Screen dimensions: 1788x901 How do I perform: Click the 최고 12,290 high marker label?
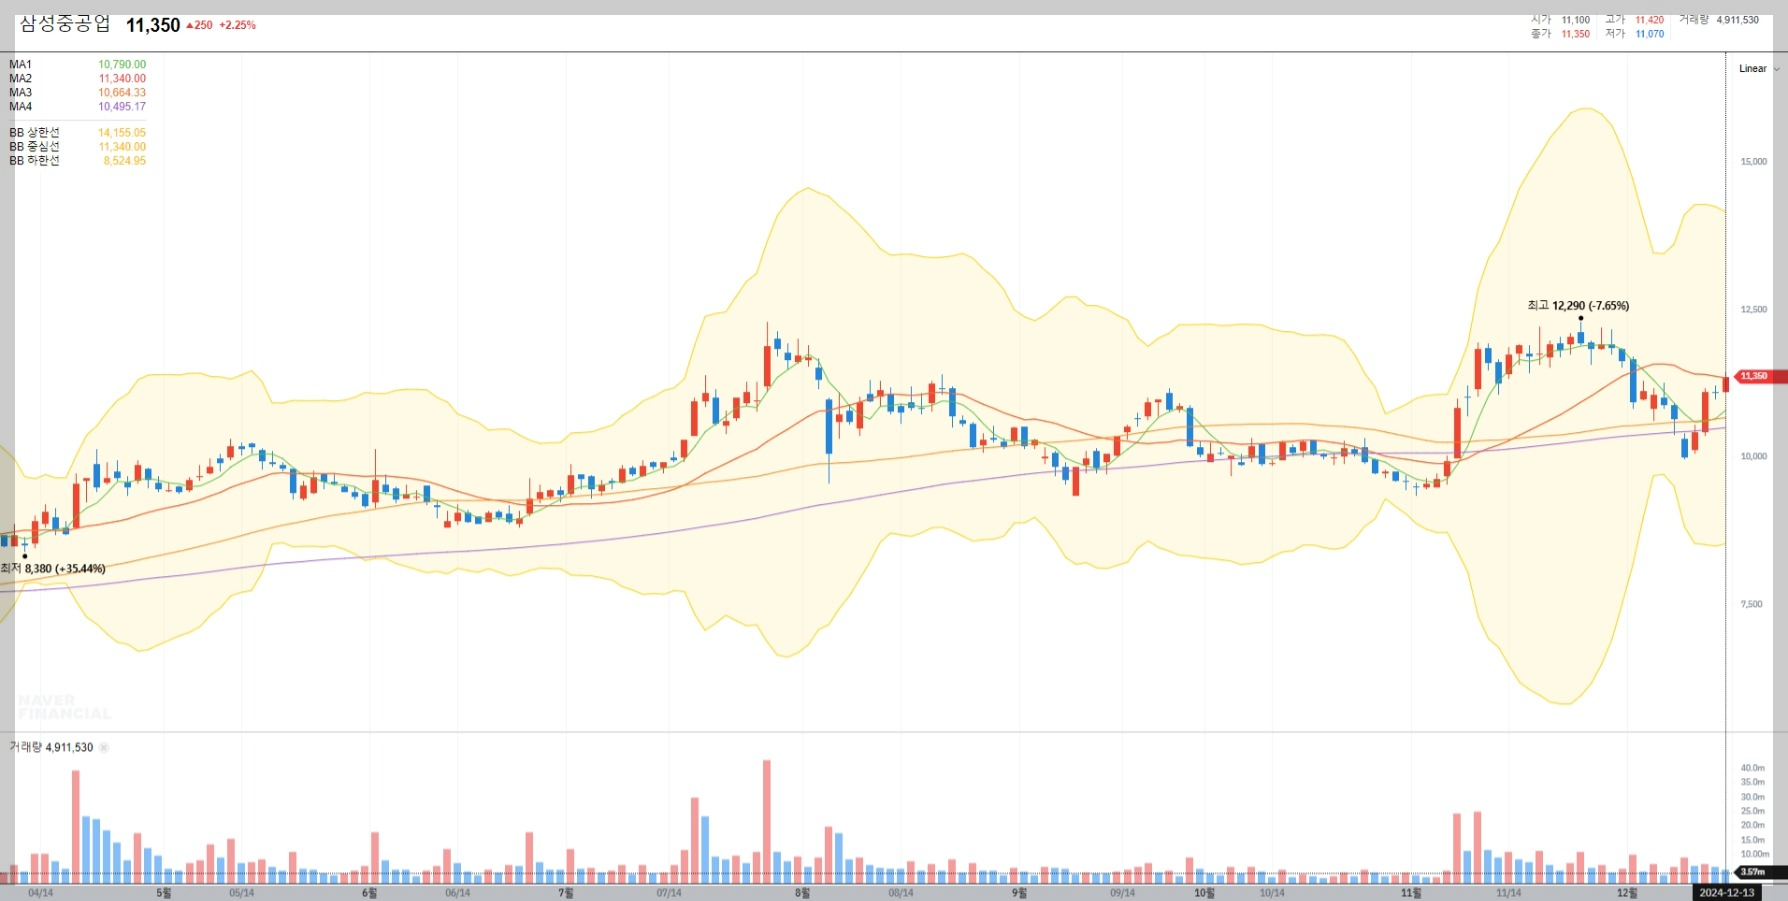(x=1578, y=305)
